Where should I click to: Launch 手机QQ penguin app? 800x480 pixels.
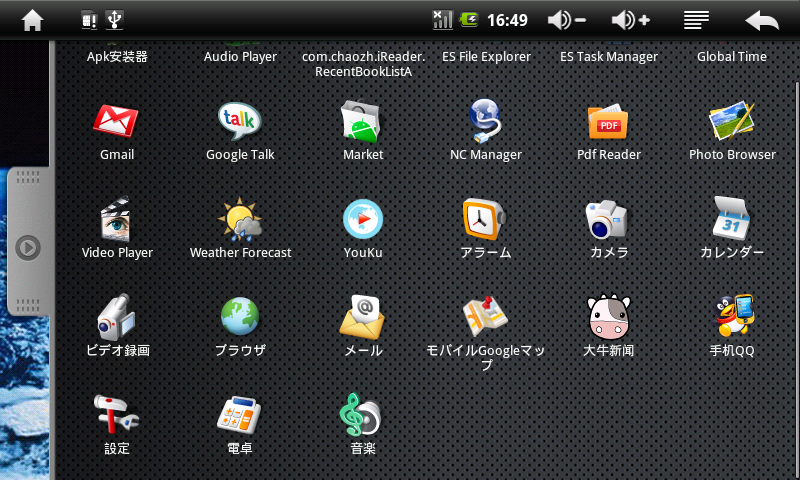click(x=734, y=315)
